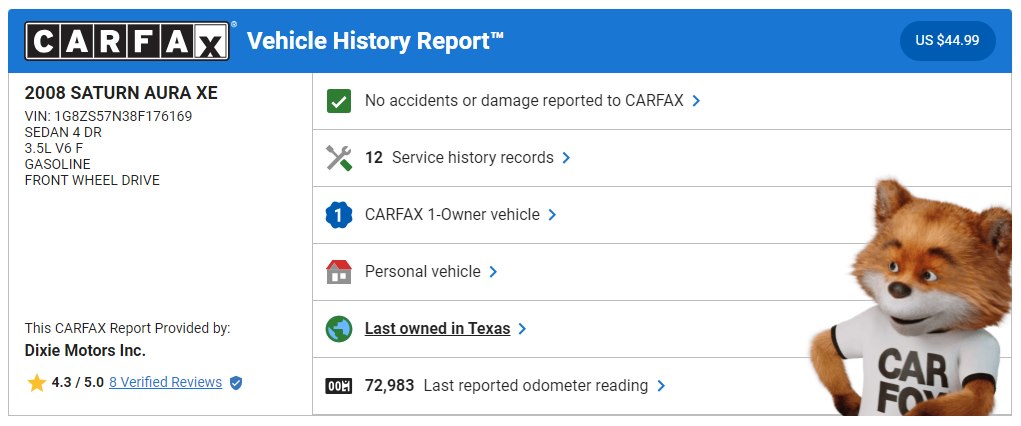Click the yellow rating star icon

[36, 382]
